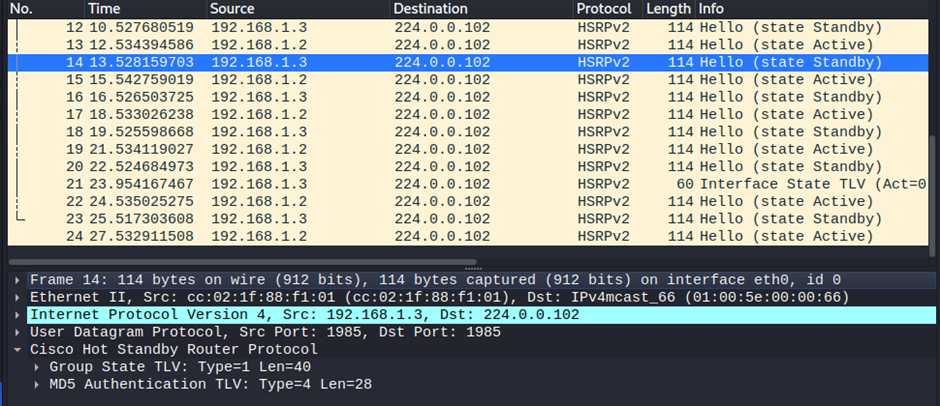Screen dimensions: 940x406
Task: Click the Group State TLV: Type=1 Len=40 text
Action: tap(180, 367)
